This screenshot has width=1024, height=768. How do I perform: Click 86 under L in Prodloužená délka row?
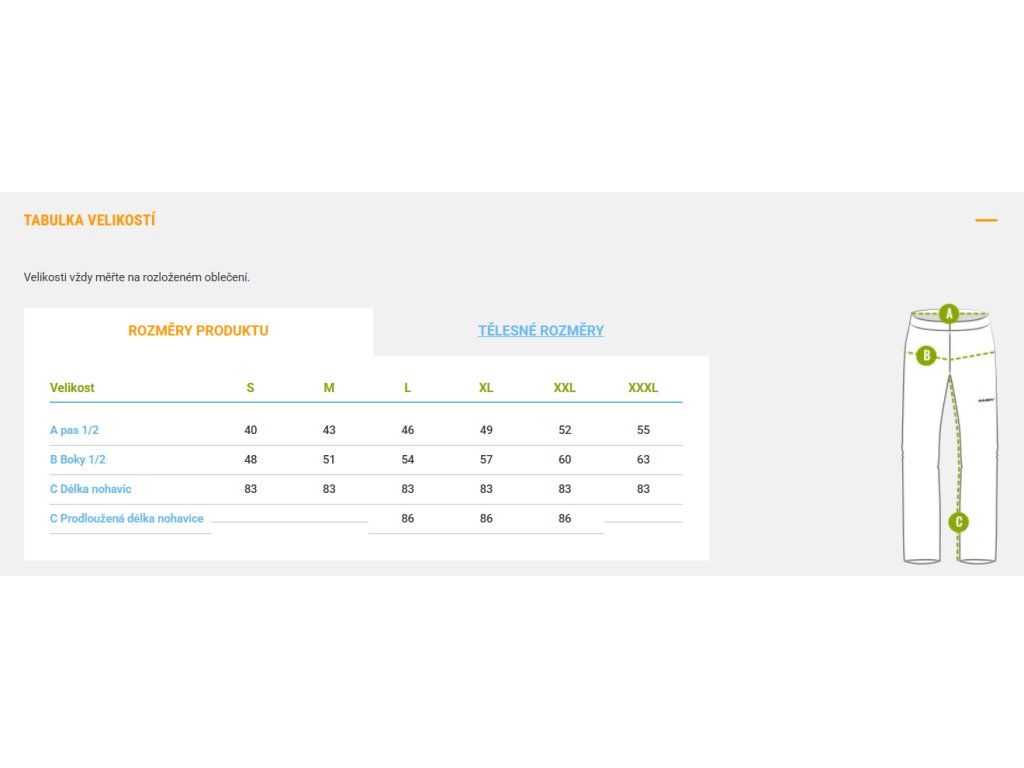point(408,519)
